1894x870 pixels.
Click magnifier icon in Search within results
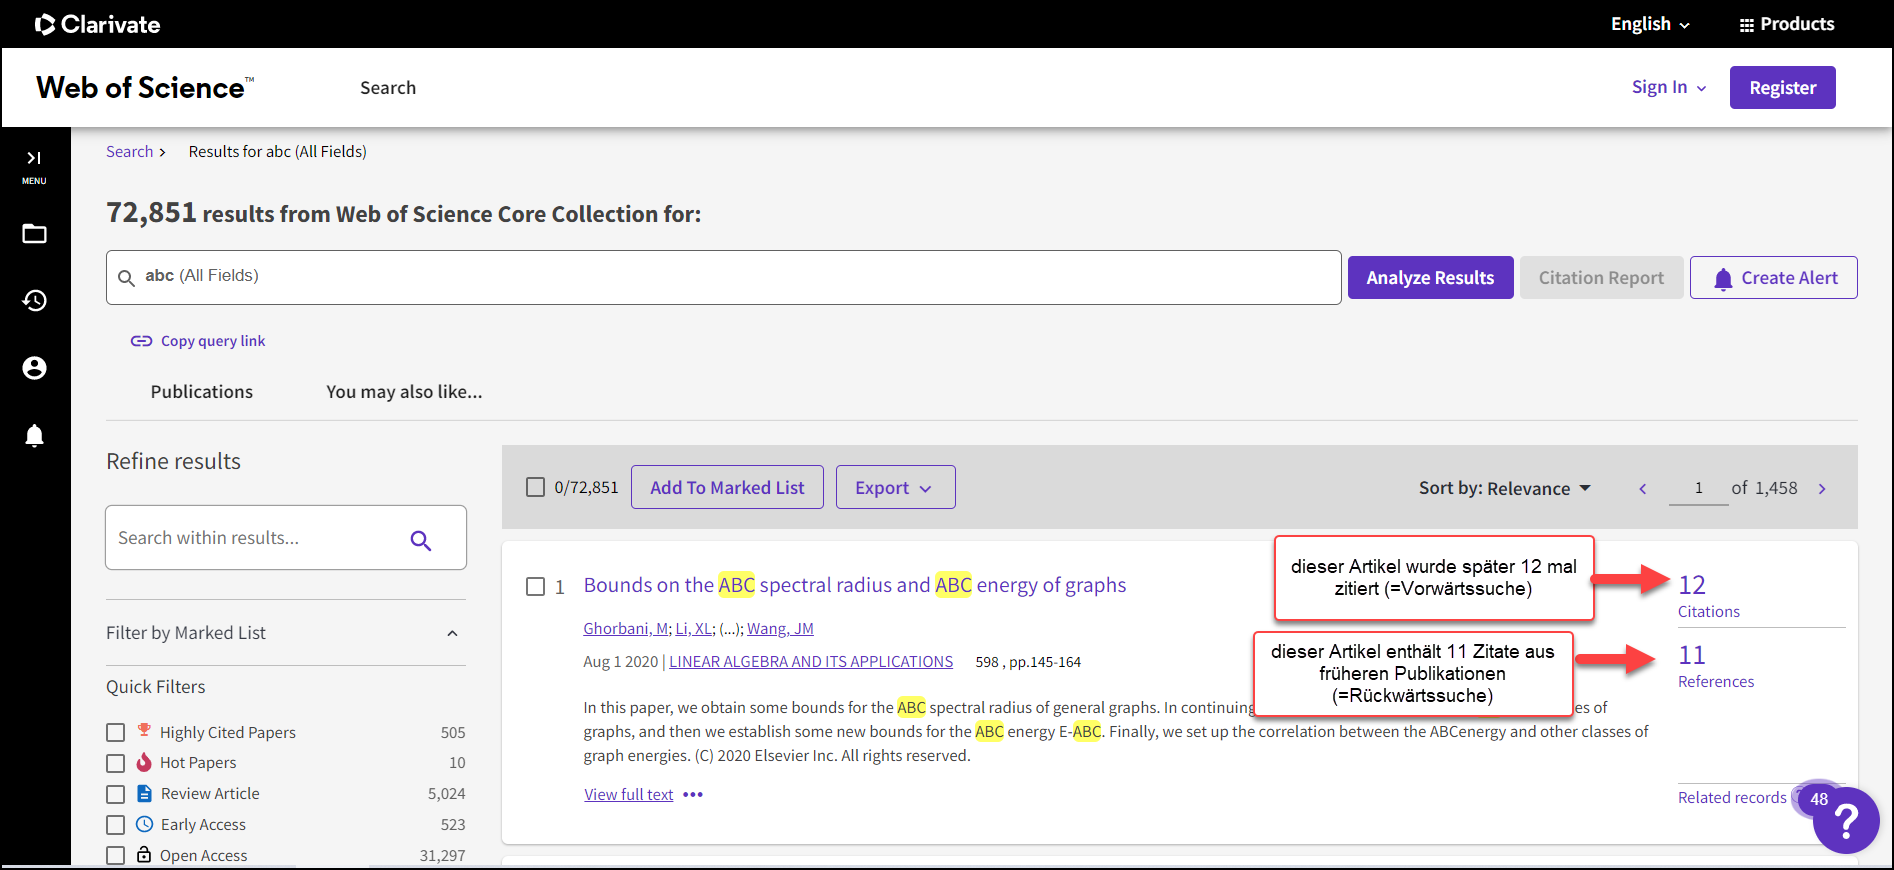[x=421, y=540]
